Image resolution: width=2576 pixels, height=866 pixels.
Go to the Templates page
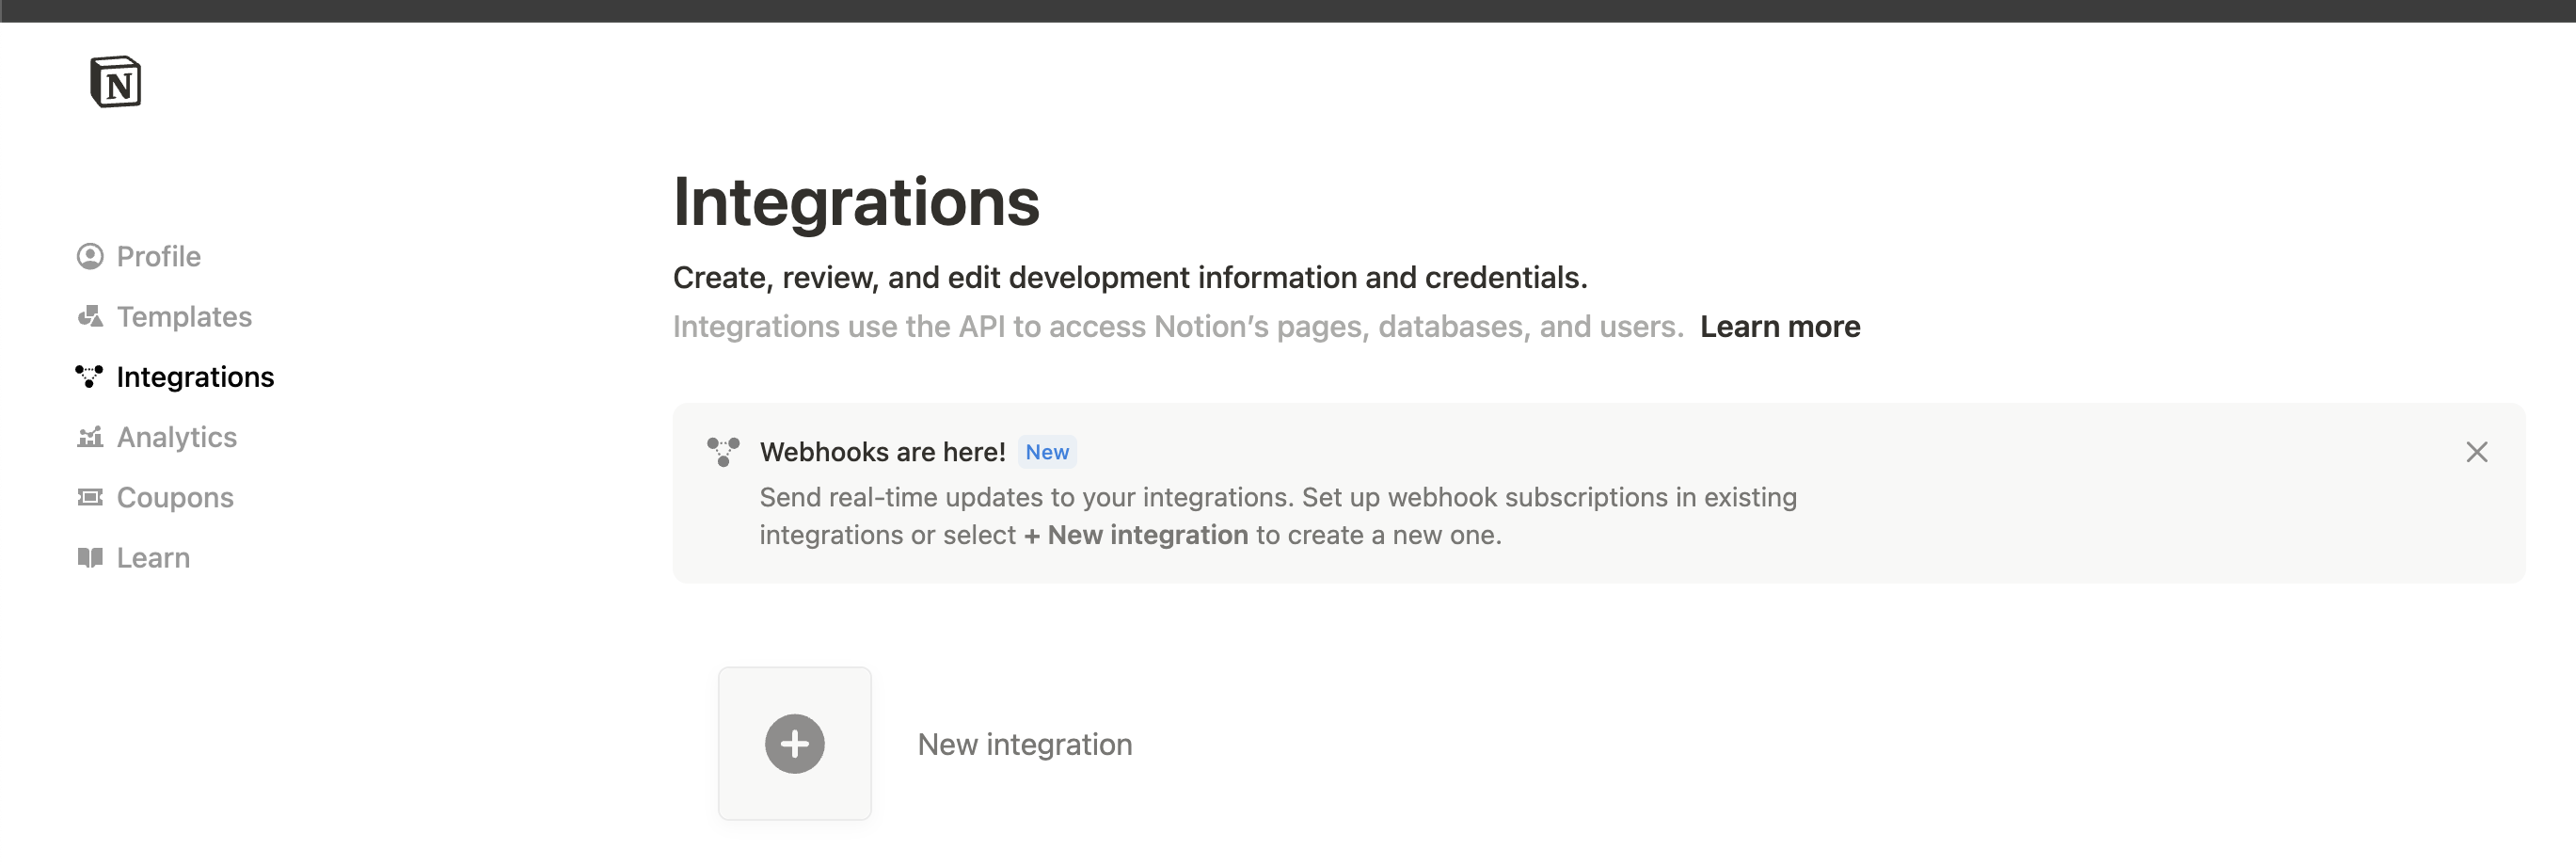coord(184,317)
